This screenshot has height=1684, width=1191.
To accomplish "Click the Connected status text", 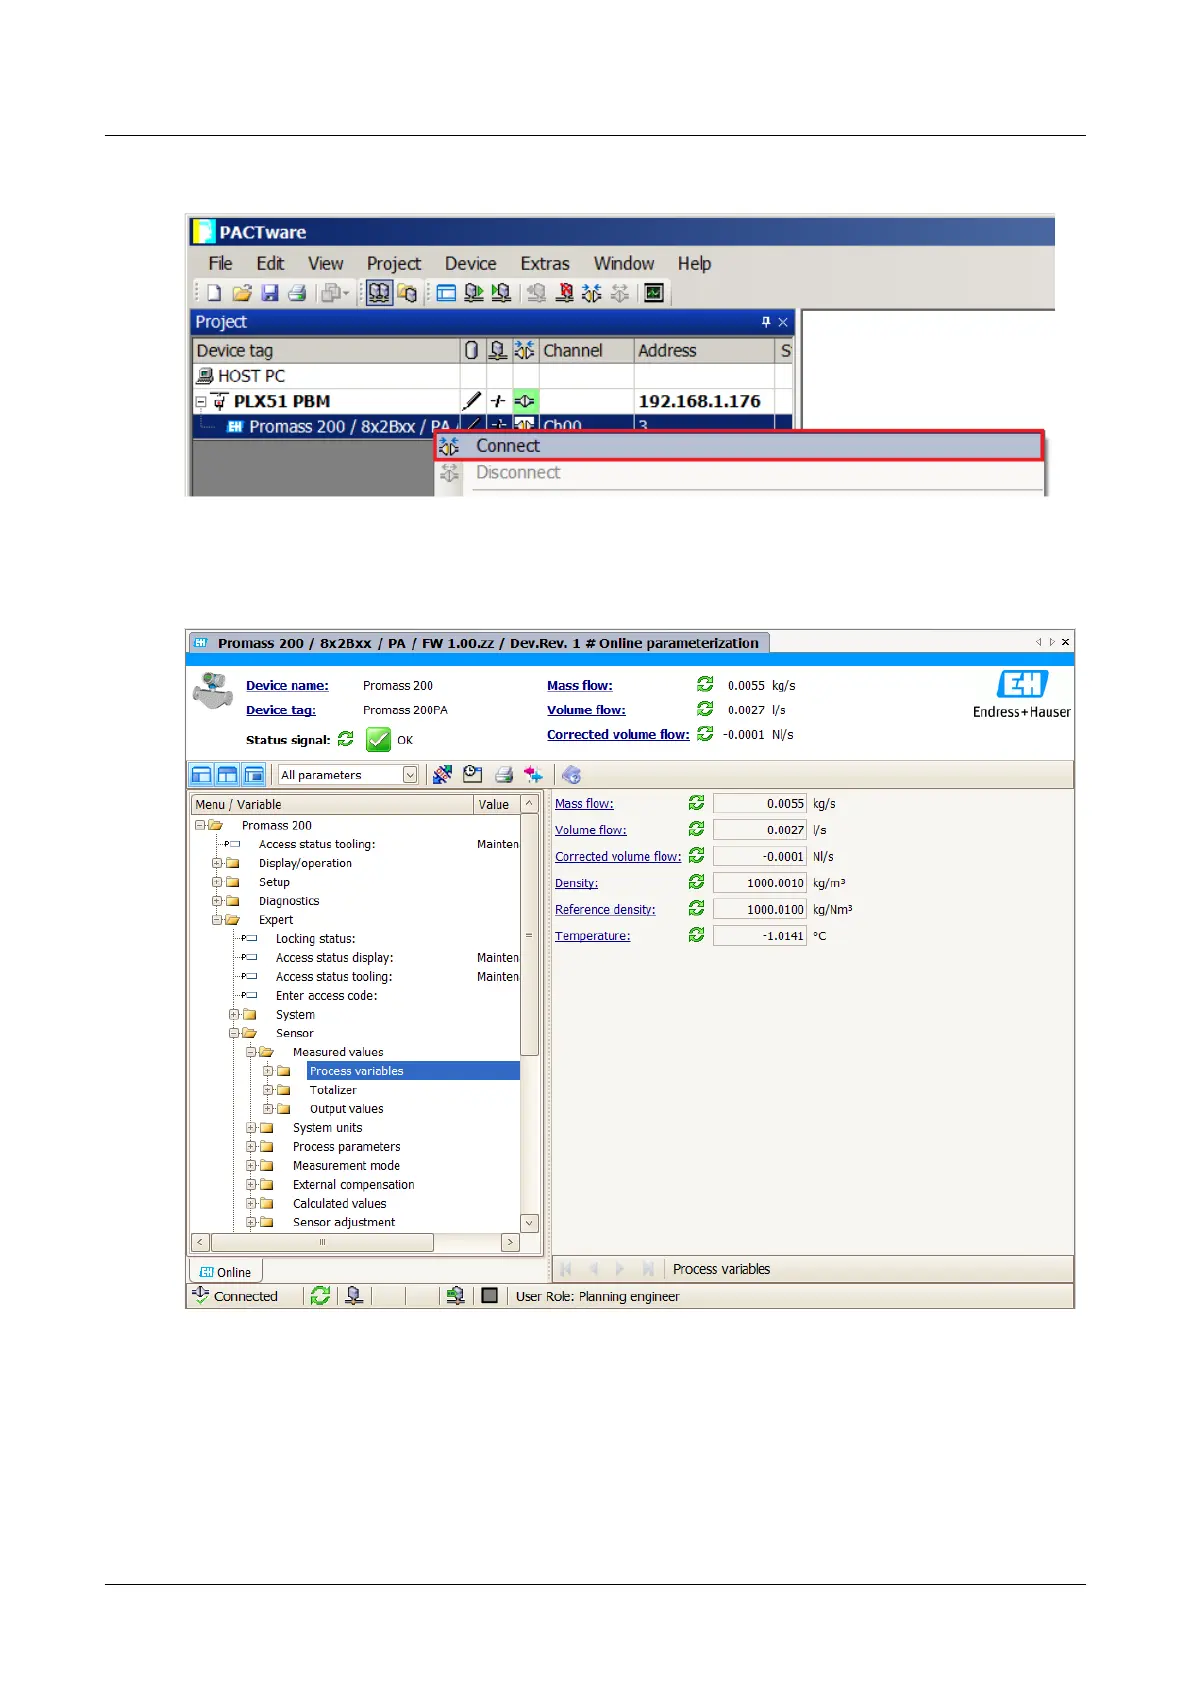I will pos(245,1296).
